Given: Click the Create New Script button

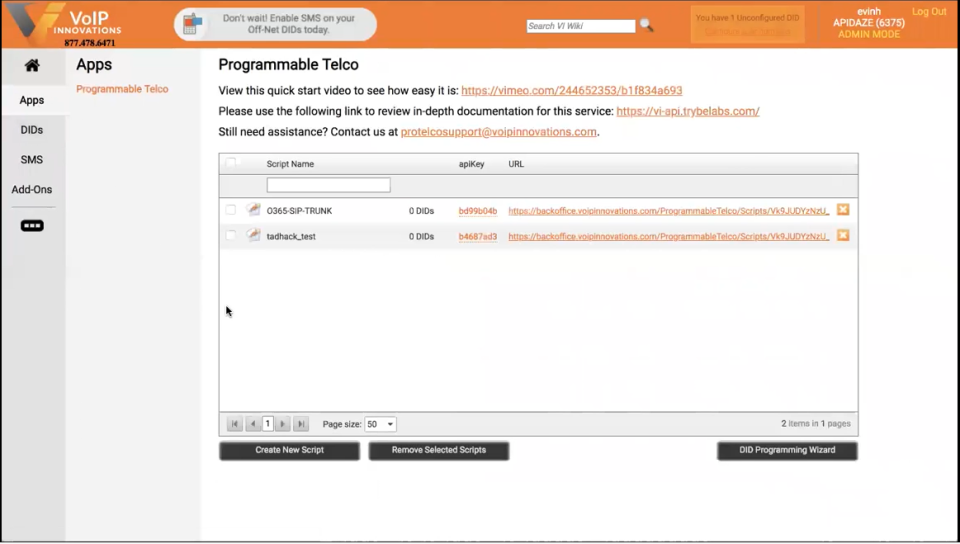Looking at the screenshot, I should pos(290,450).
